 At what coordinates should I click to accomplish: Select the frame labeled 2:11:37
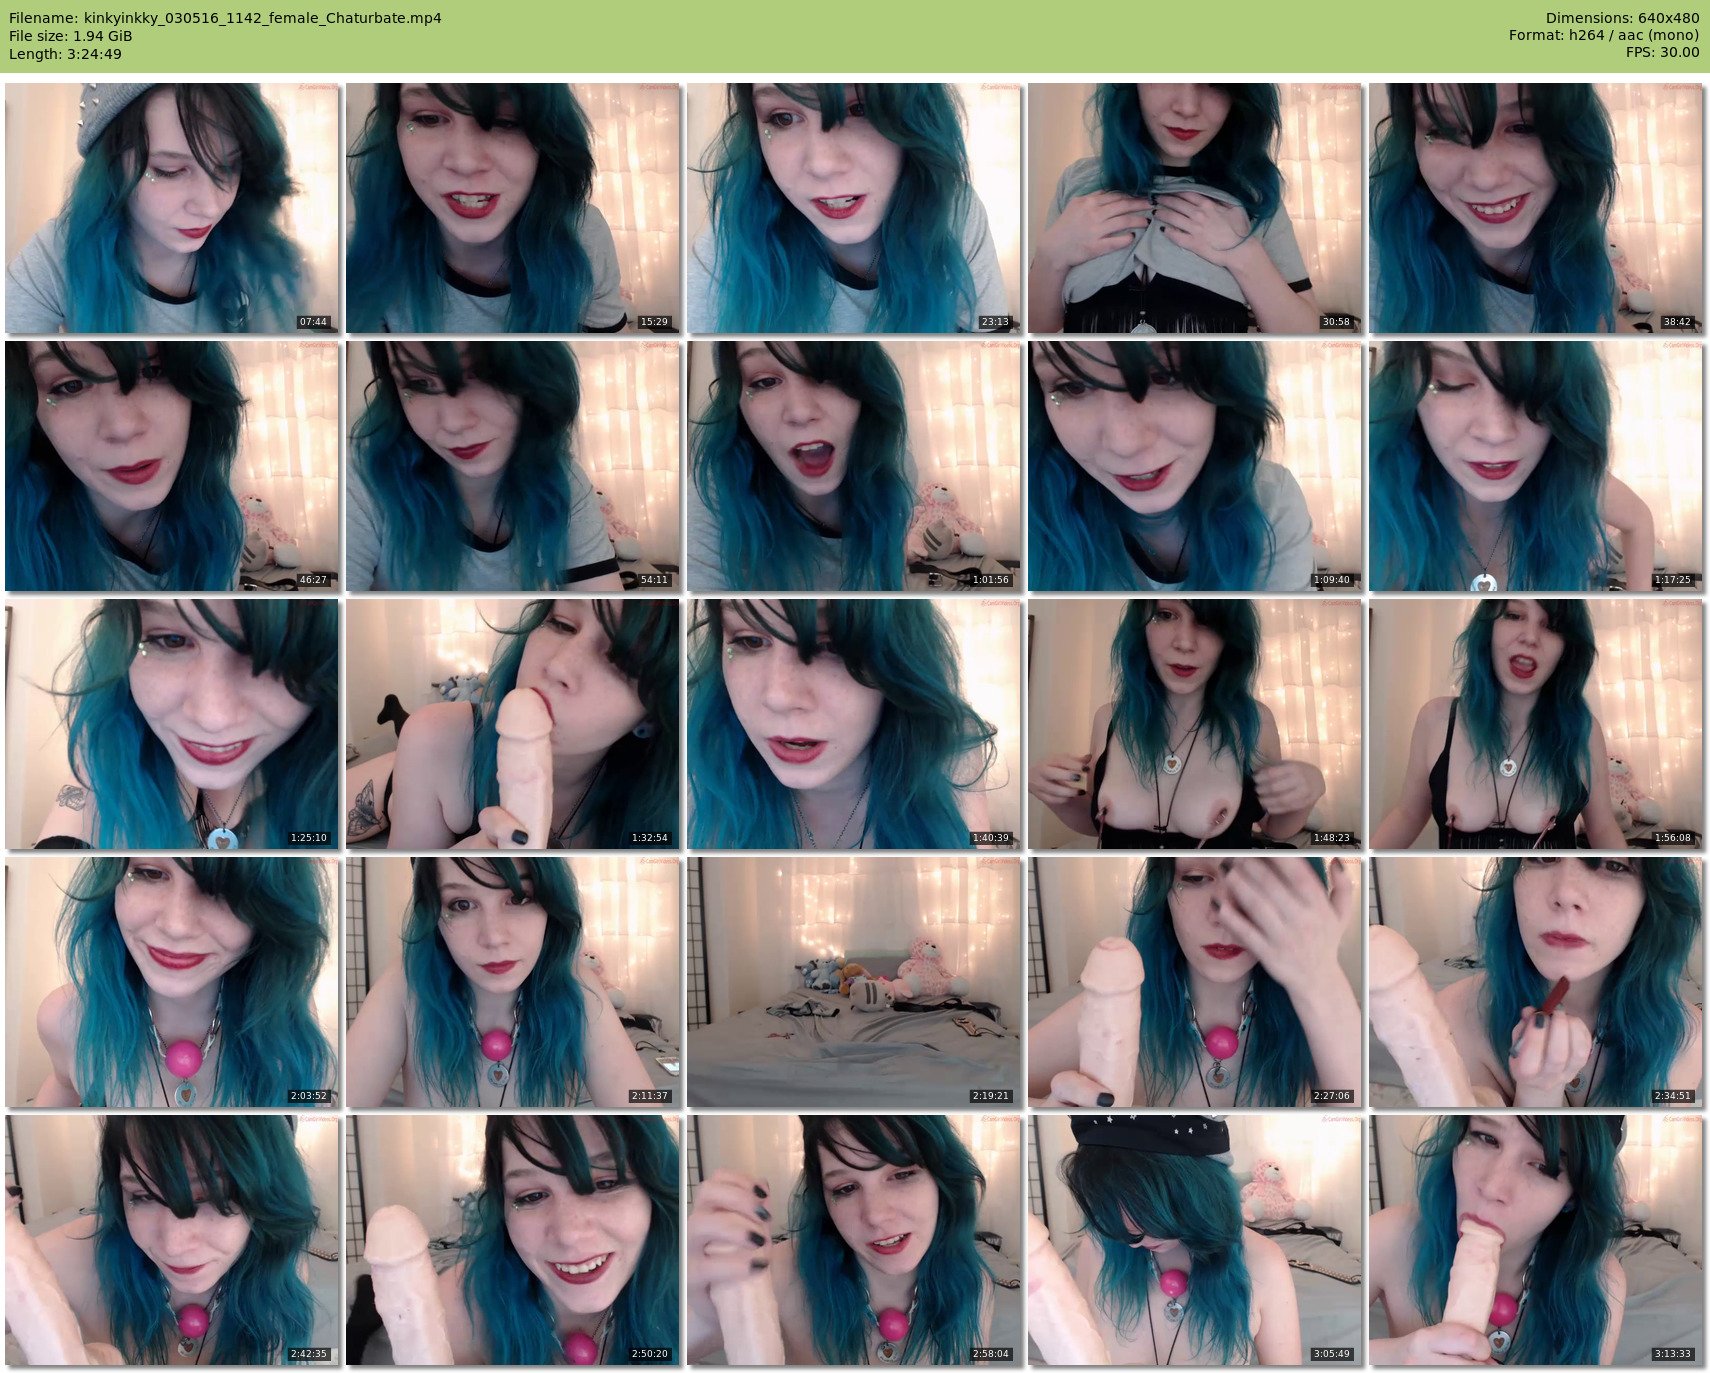pyautogui.click(x=513, y=982)
